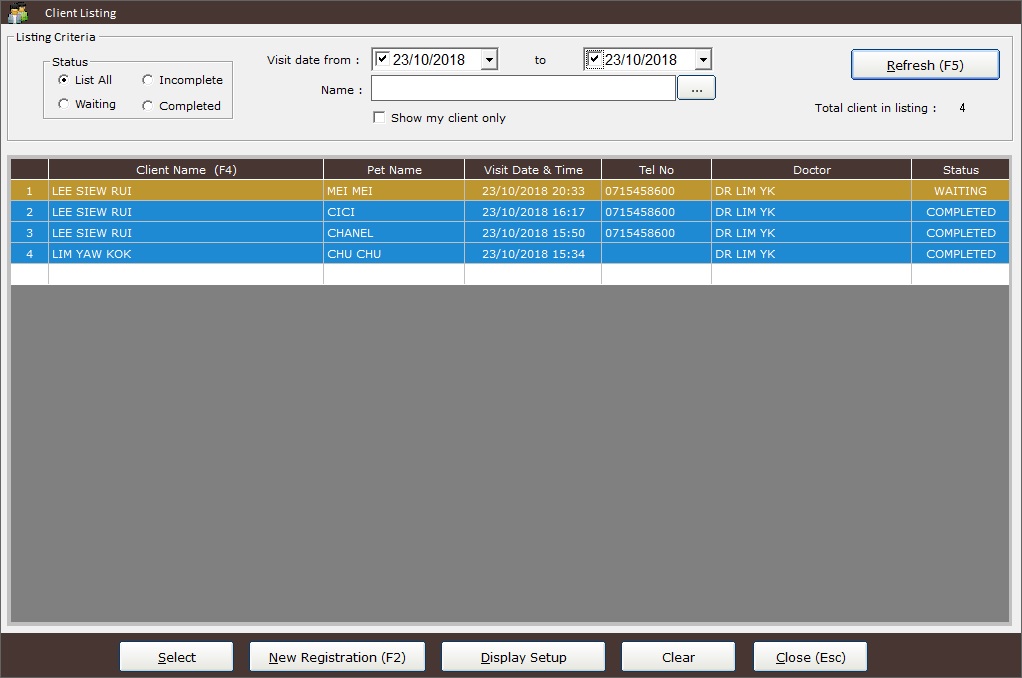This screenshot has width=1022, height=678.
Task: Select the LIM YAW KOK client row
Action: click(x=186, y=254)
